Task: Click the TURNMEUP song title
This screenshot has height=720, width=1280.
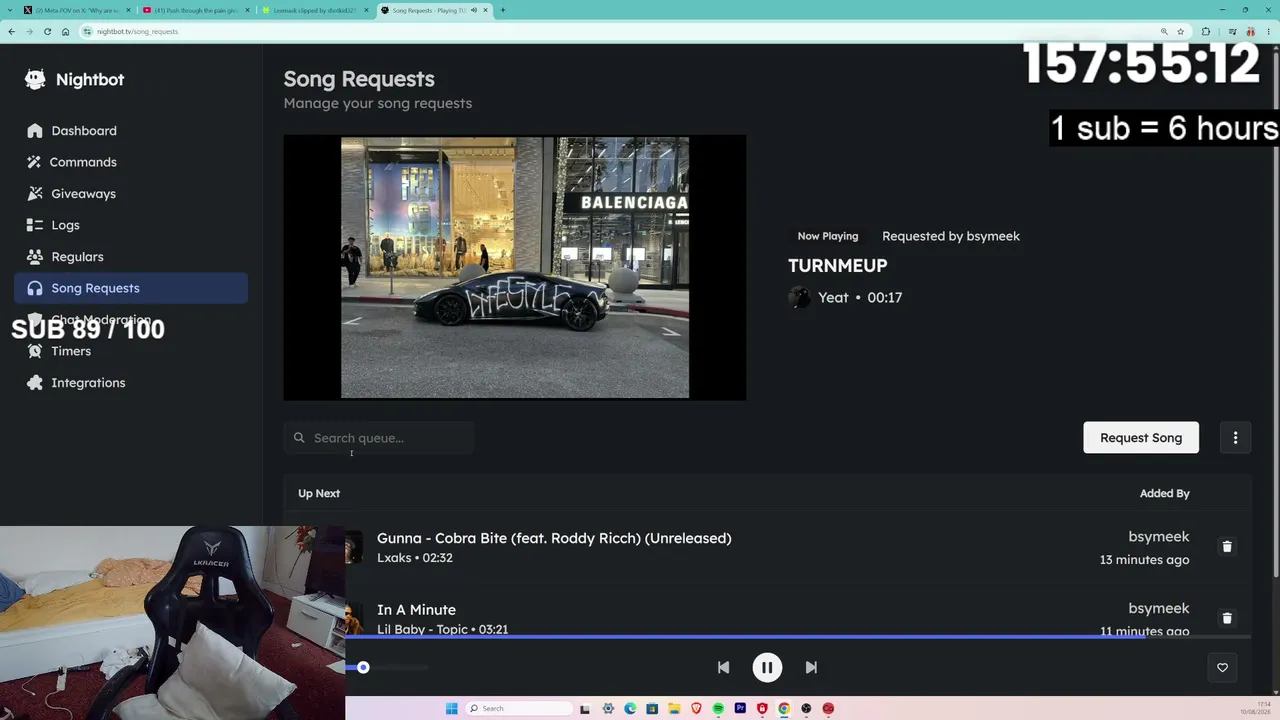Action: point(838,265)
